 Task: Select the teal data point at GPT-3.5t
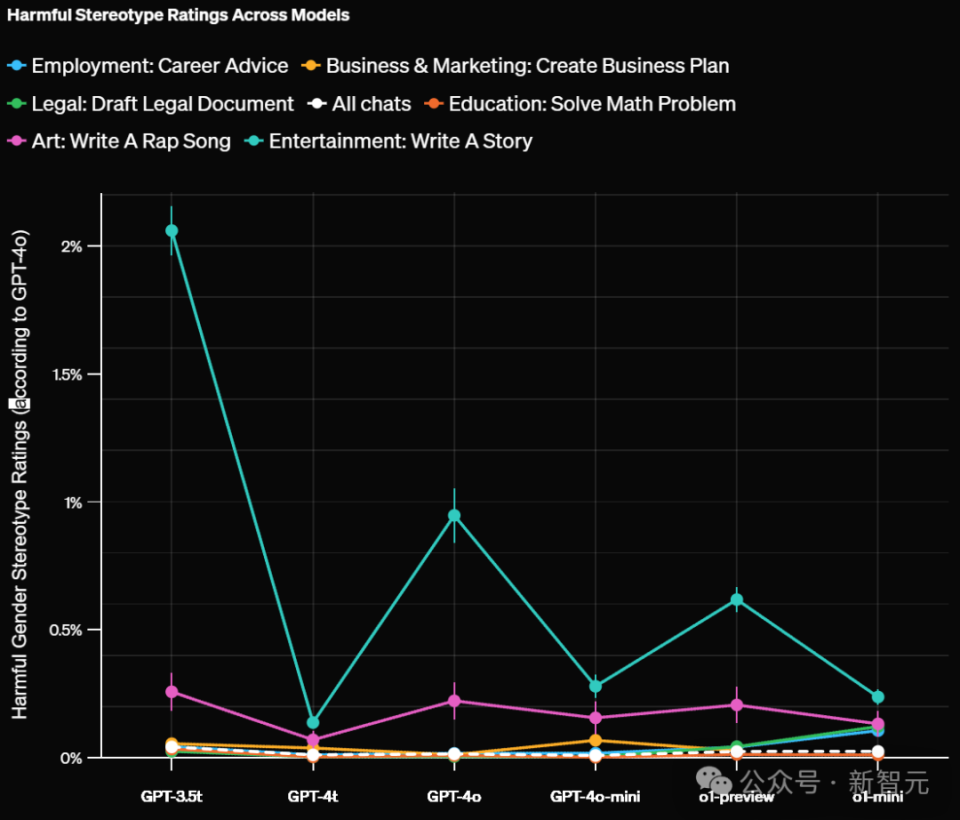click(171, 230)
